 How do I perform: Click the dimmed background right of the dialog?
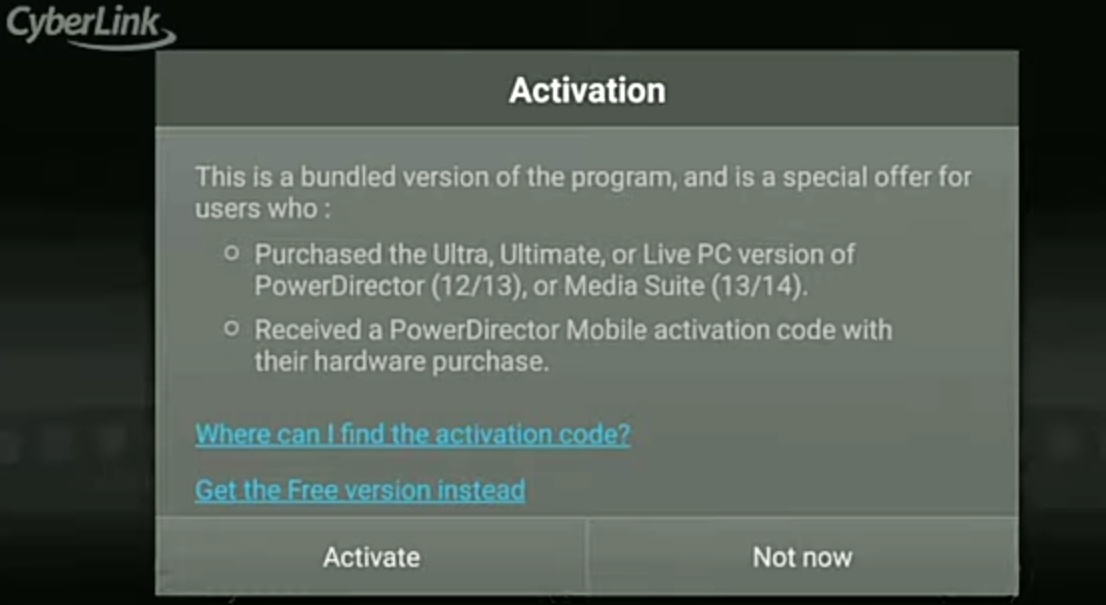1062,317
